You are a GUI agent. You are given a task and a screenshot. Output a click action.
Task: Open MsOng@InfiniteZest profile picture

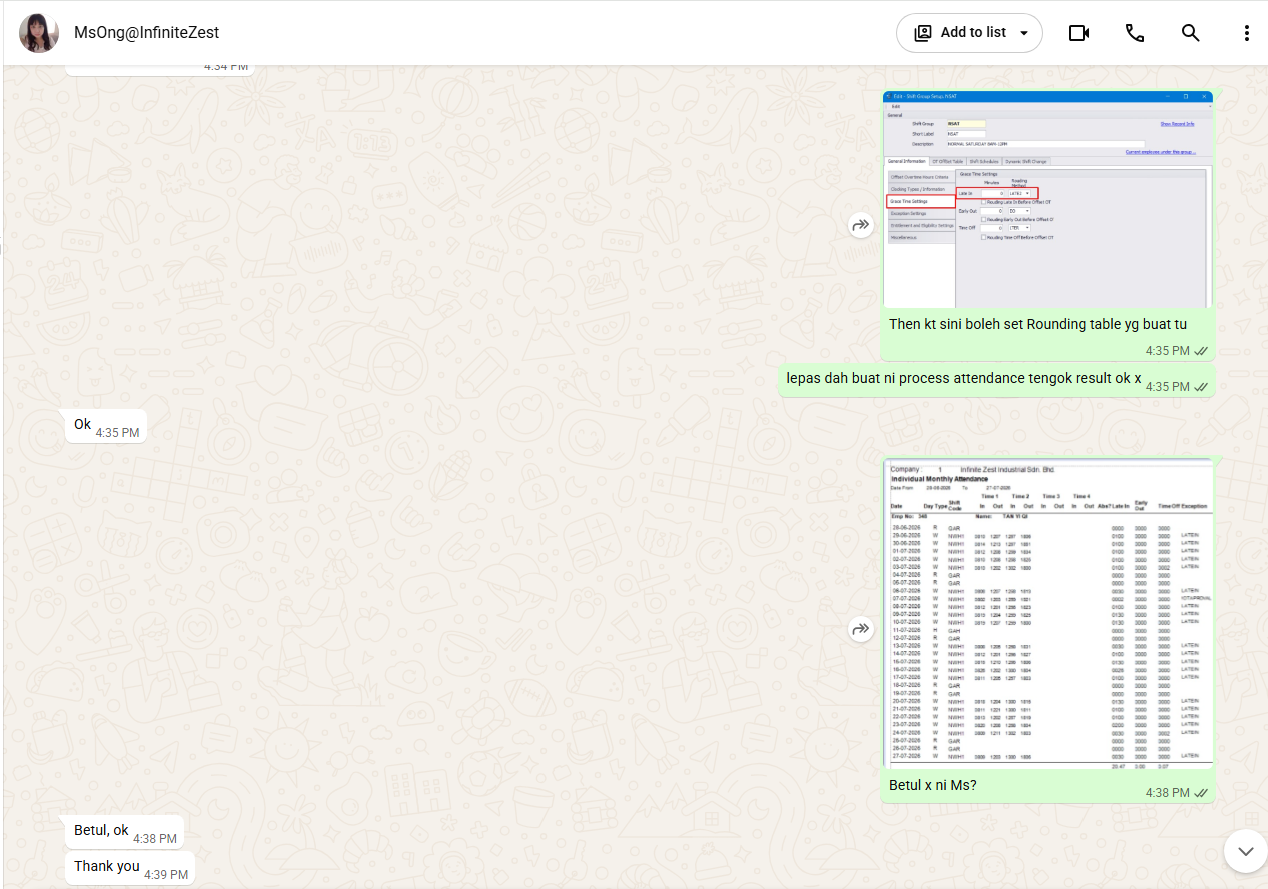click(39, 33)
